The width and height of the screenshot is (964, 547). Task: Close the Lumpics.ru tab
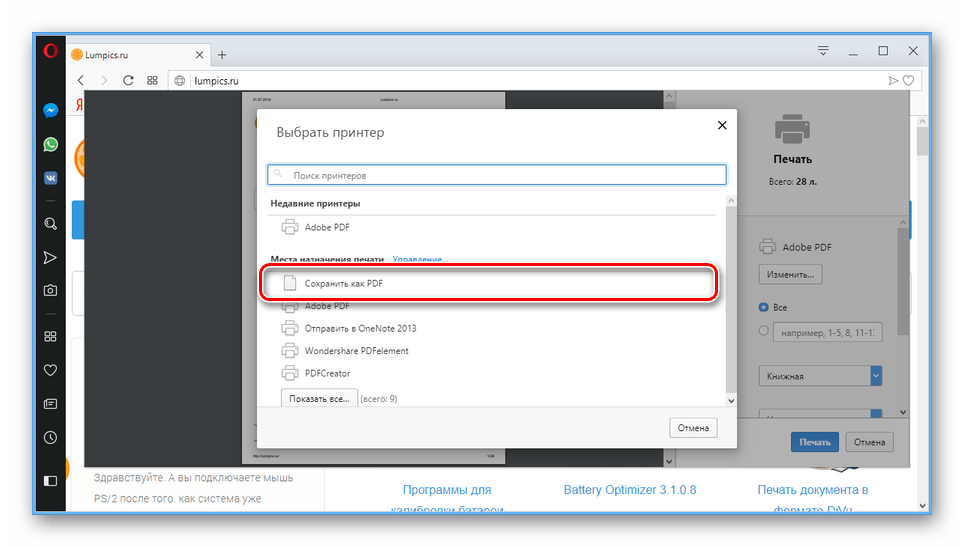click(x=199, y=55)
